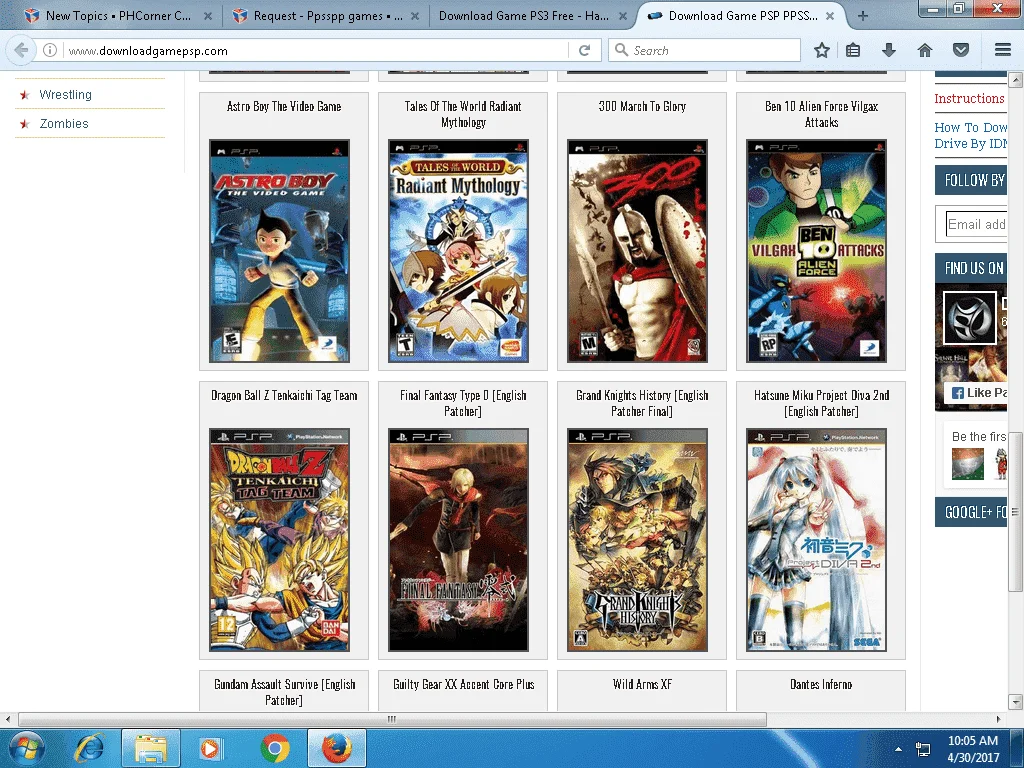Open the Wild Arms XF title link
The image size is (1024, 768).
[642, 684]
